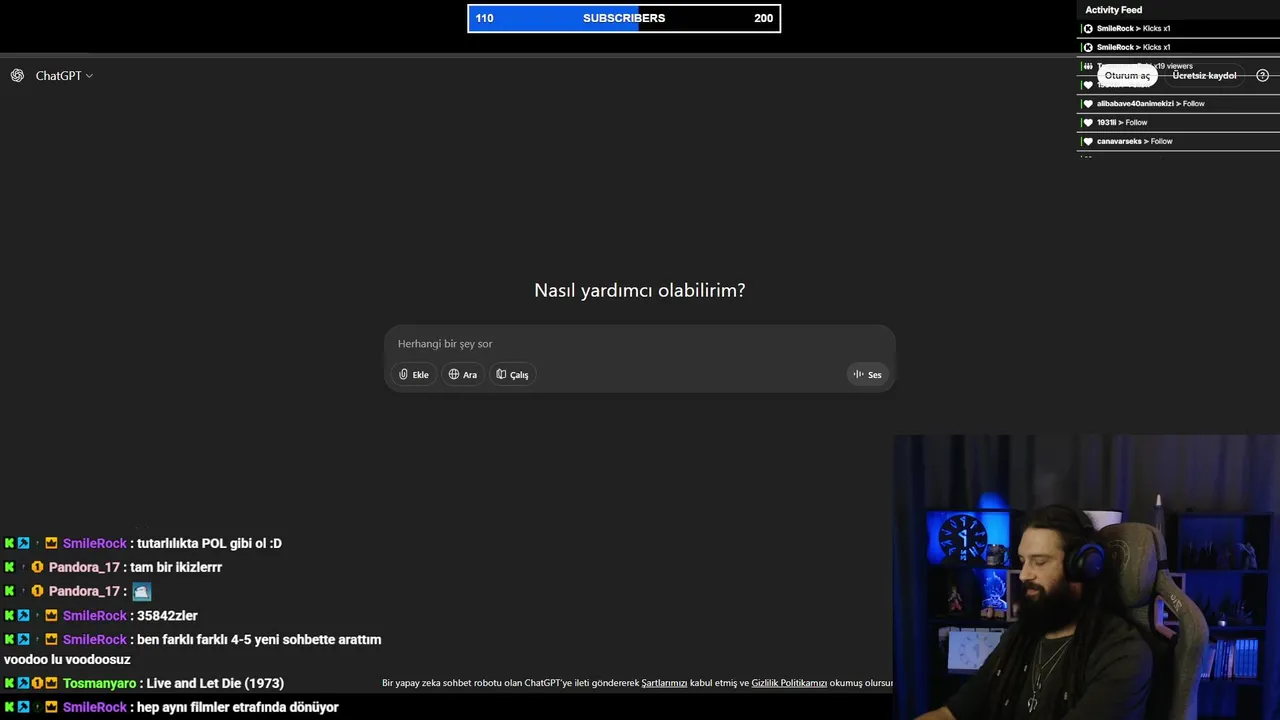
Task: Click SmileRock's 'tutarlılıkta POL gibi ol' message
Action: click(x=209, y=544)
